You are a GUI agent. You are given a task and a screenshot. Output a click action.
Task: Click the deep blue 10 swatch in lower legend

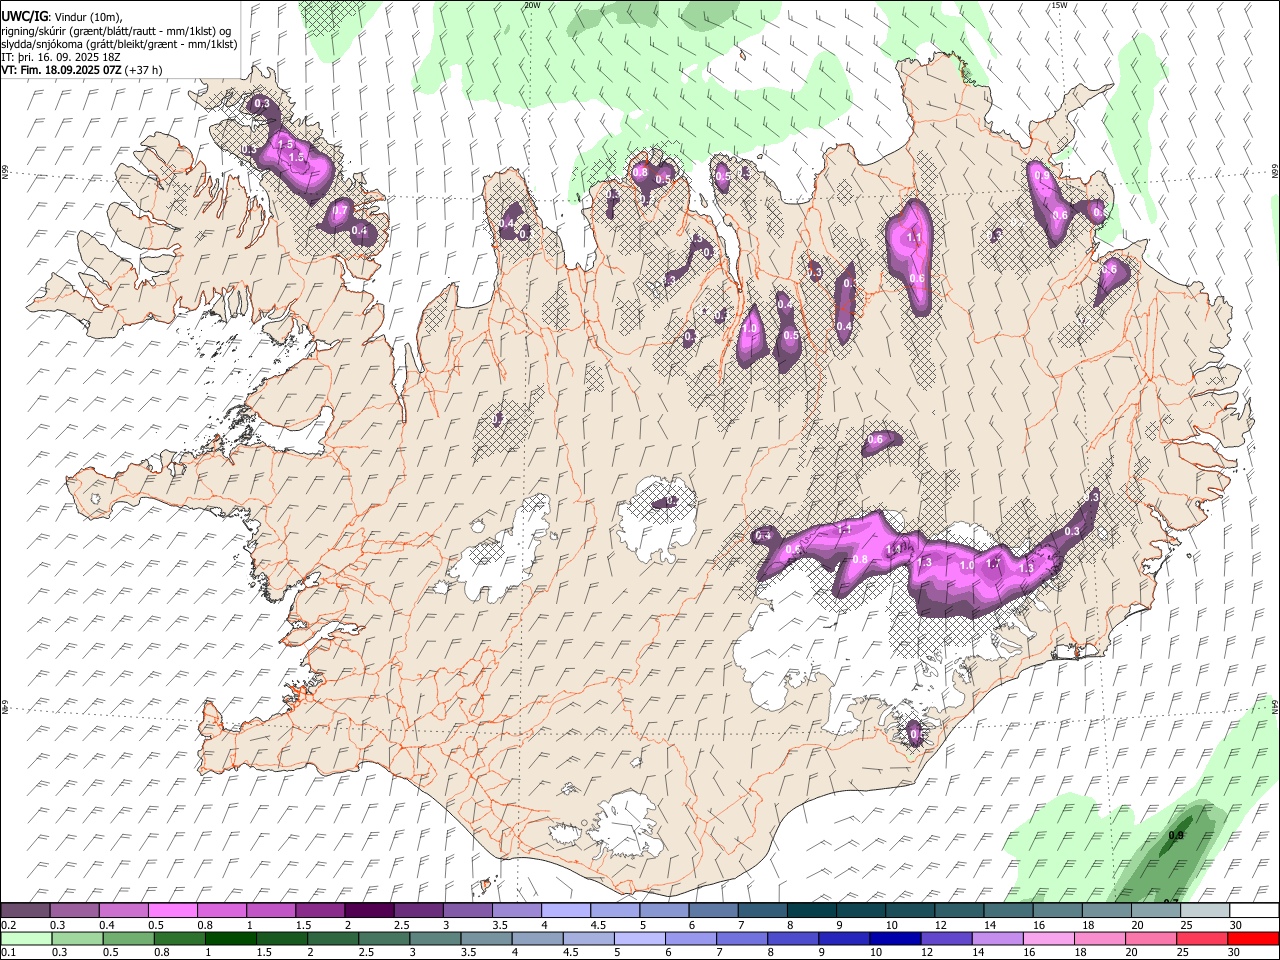point(894,938)
